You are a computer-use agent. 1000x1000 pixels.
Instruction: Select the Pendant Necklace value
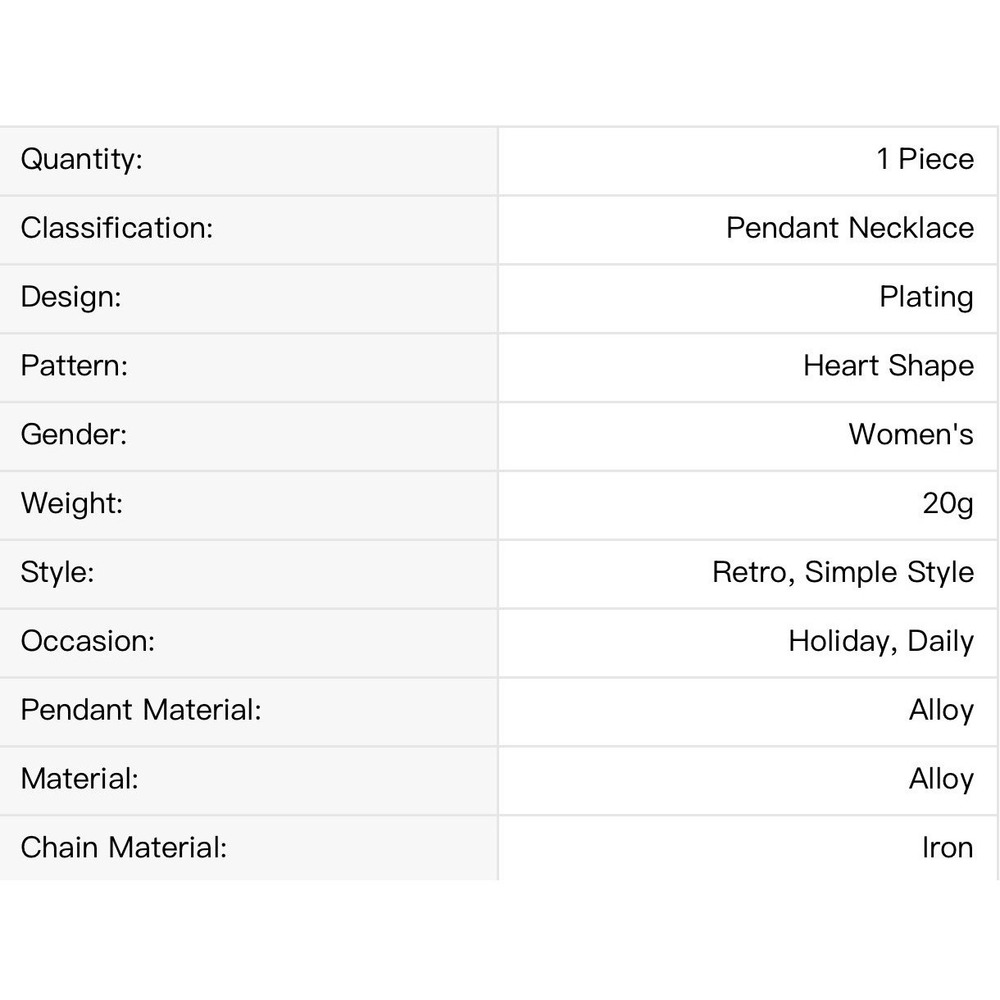tap(849, 228)
